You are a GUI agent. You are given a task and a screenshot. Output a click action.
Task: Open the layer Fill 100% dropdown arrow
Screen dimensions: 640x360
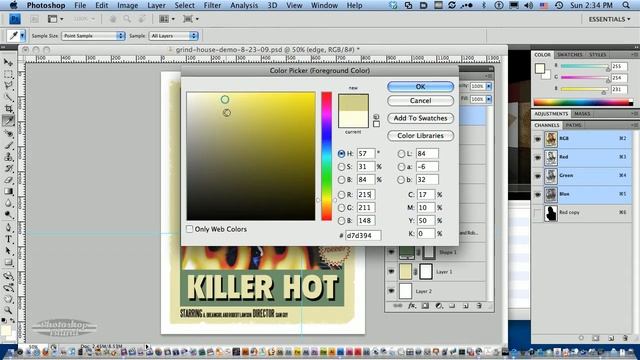[489, 99]
